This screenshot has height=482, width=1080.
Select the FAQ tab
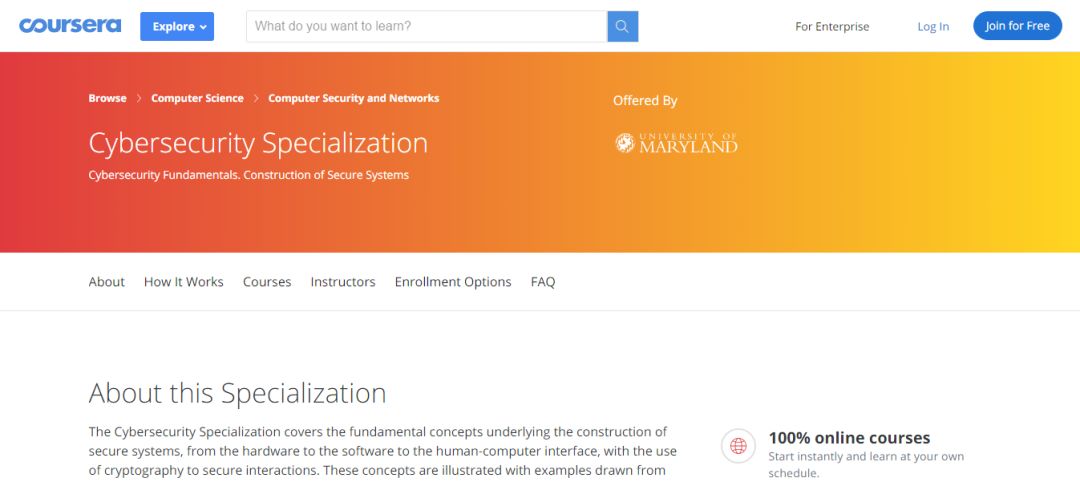point(543,282)
